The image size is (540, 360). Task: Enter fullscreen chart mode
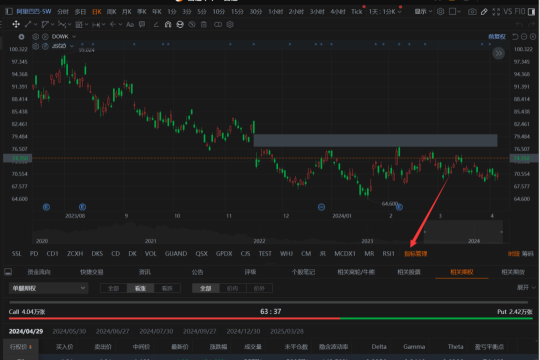[x=496, y=12]
